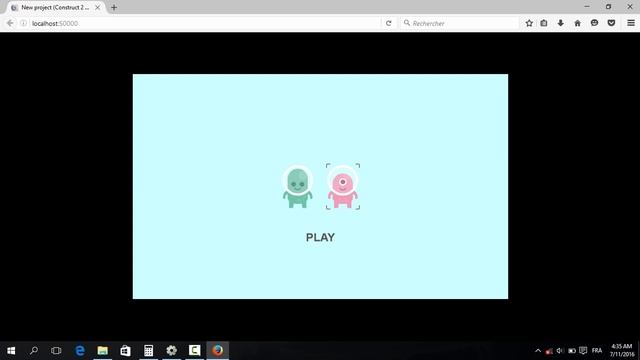
Task: Go to the Firefox home page icon
Action: click(x=577, y=23)
